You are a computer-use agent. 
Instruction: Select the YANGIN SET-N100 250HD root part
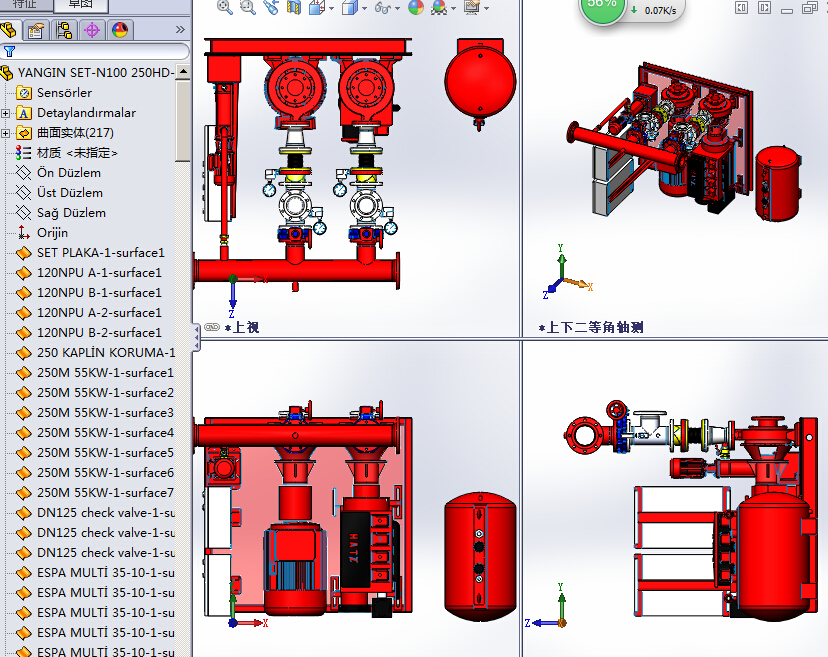coord(96,72)
